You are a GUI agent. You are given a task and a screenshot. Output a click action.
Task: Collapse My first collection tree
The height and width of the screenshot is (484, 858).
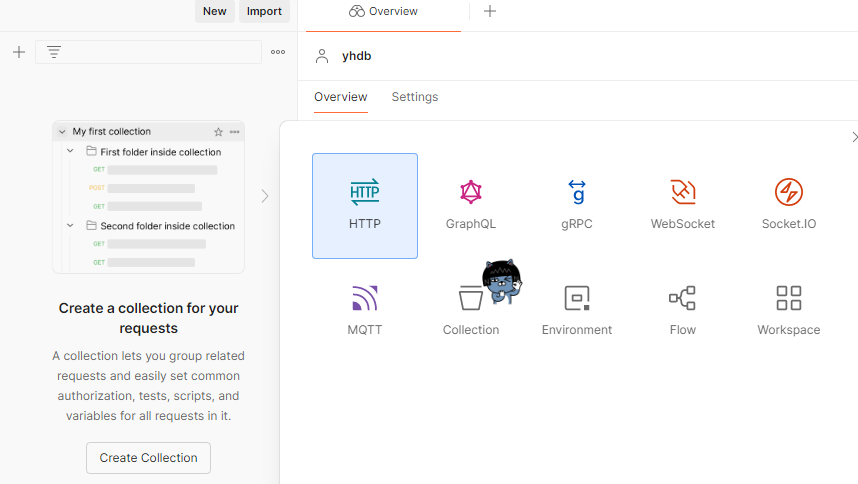point(62,132)
